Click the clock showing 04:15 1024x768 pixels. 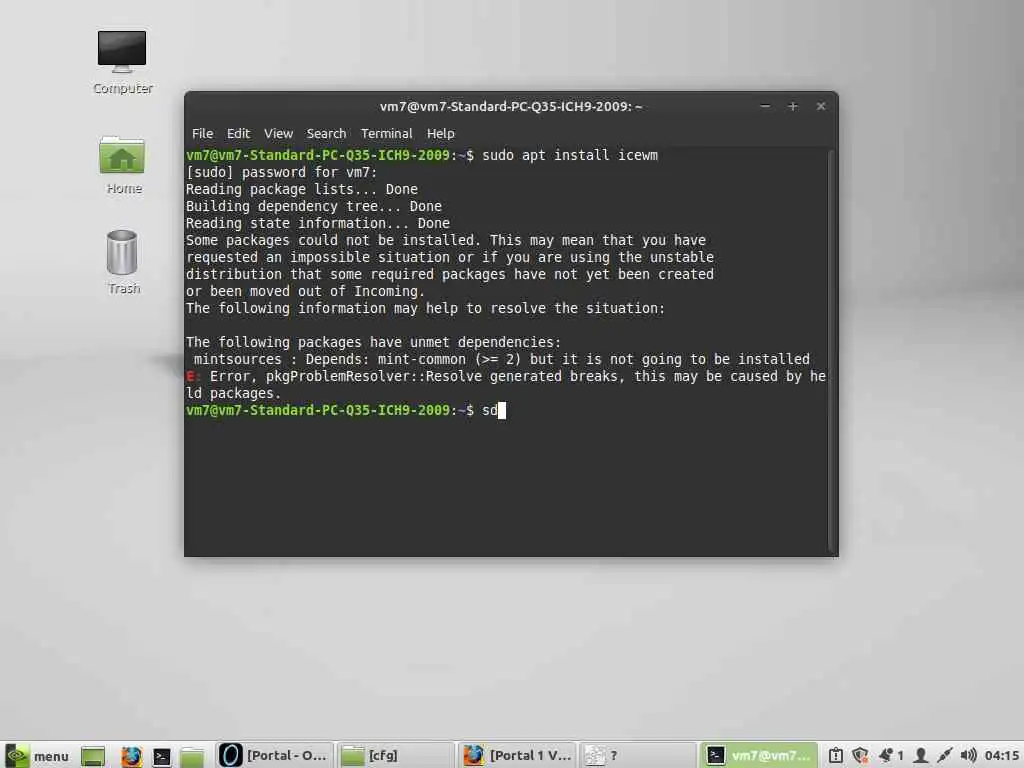1001,756
